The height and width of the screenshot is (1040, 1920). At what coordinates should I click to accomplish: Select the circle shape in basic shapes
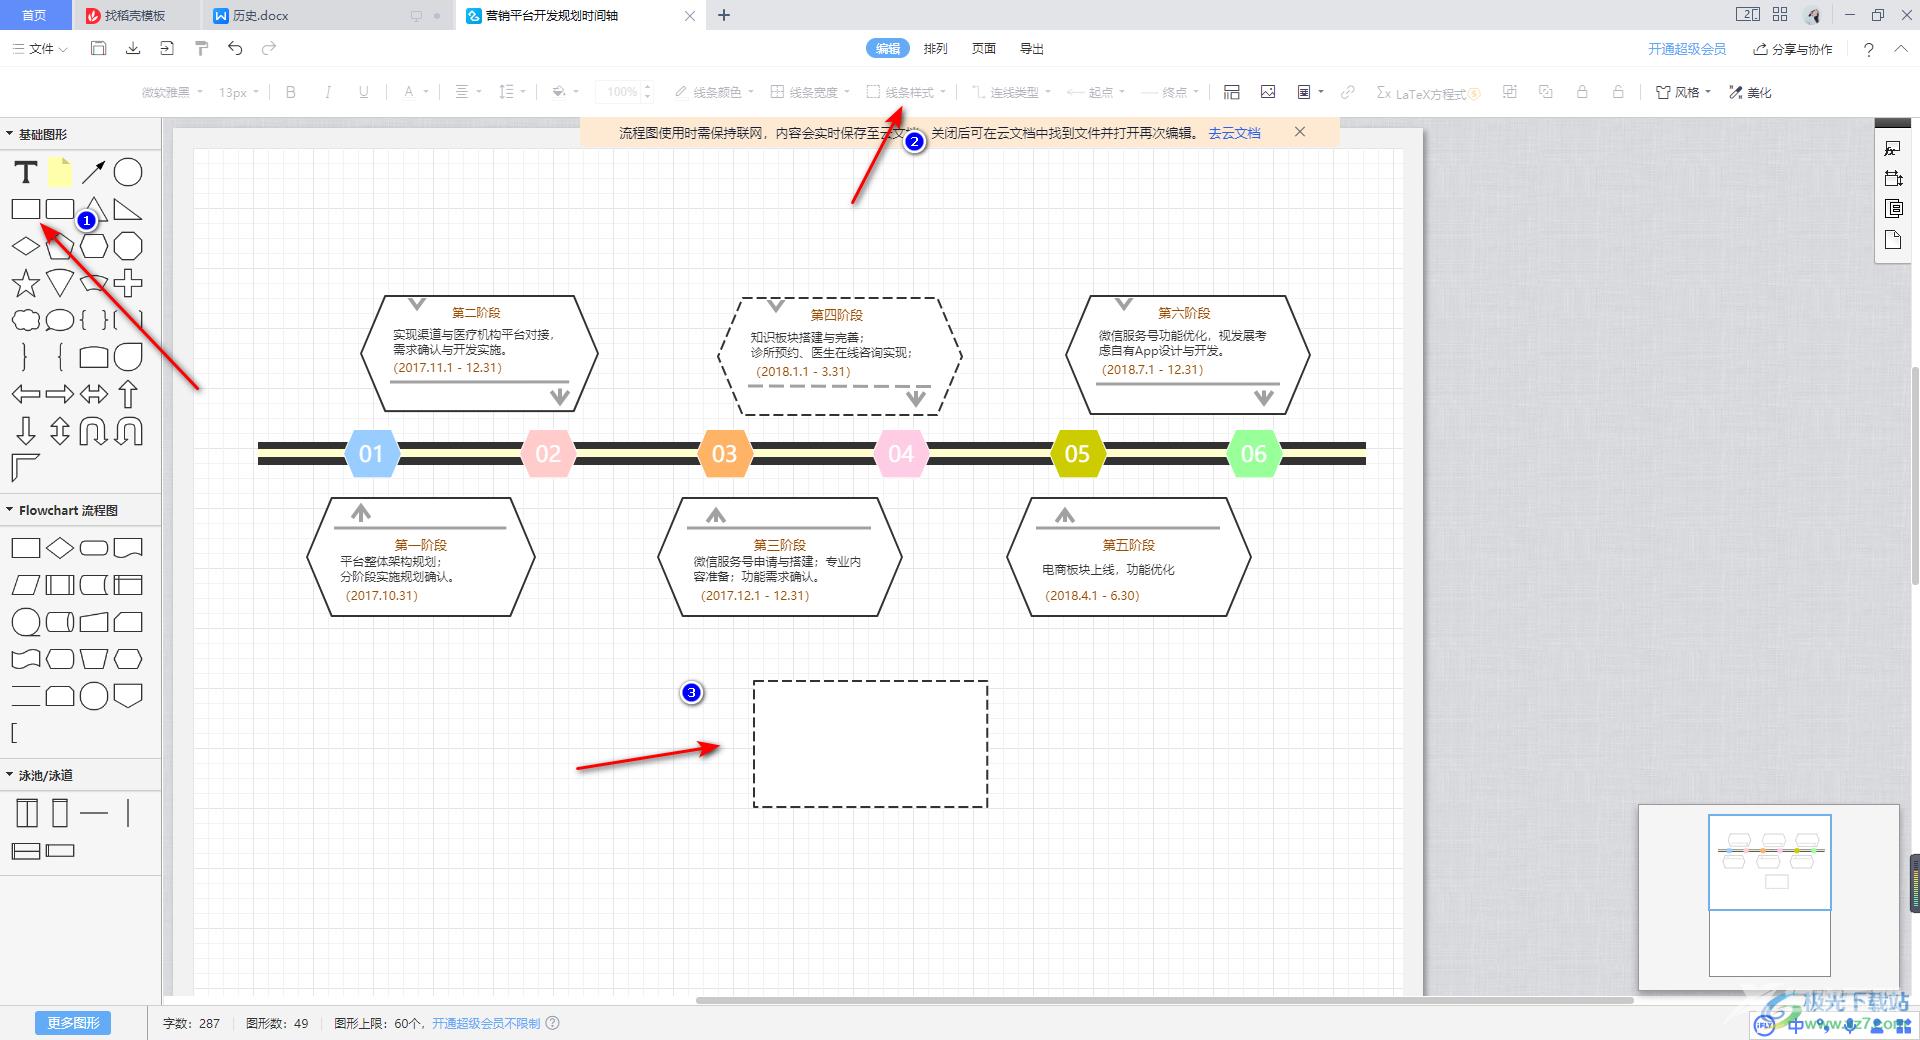click(x=128, y=172)
